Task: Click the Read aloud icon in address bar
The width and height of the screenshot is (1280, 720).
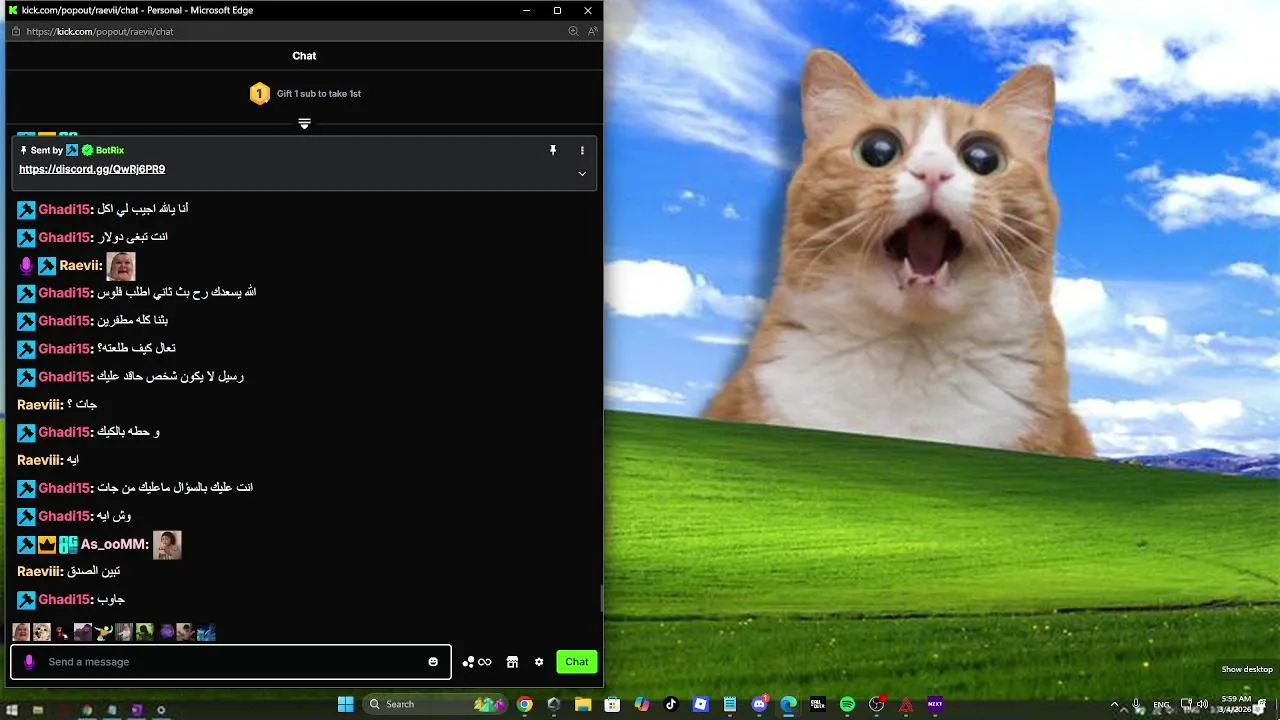Action: pyautogui.click(x=592, y=31)
